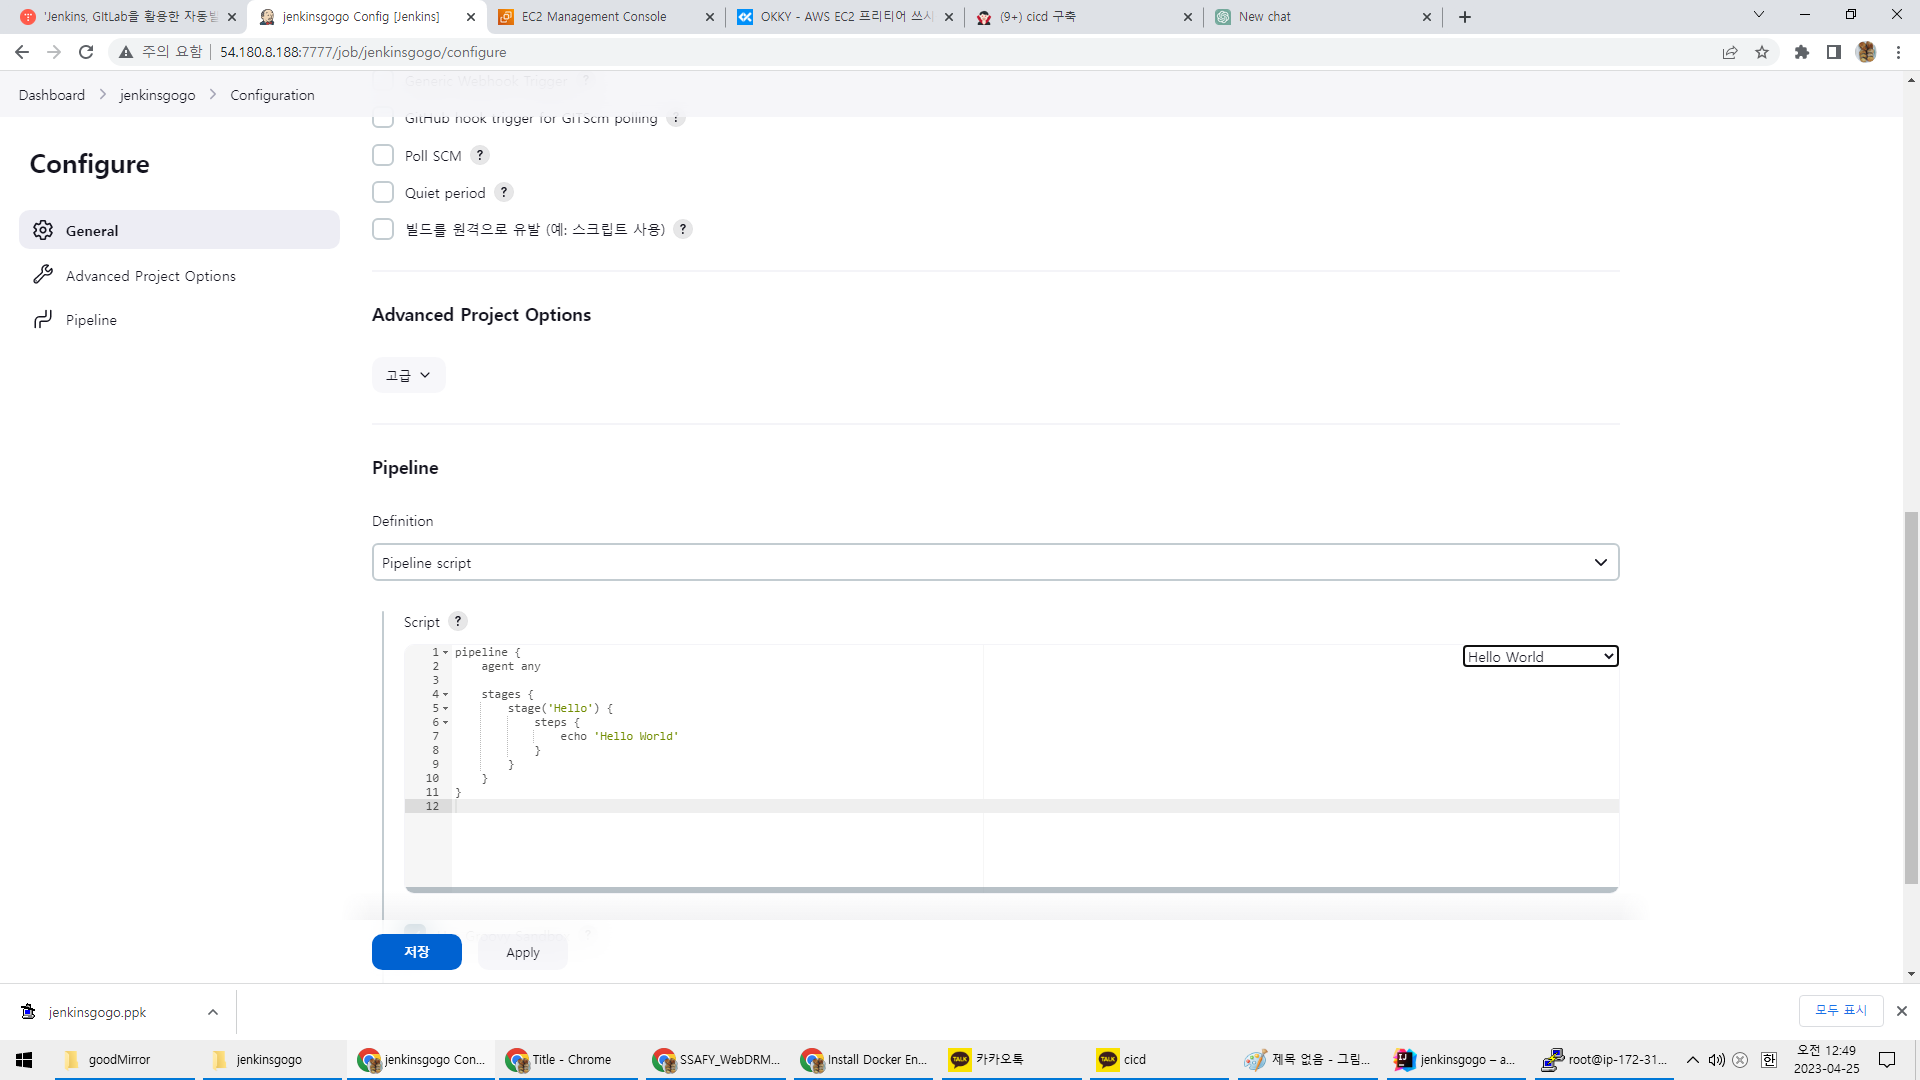Select Pipeline in the Configure sidebar
The image size is (1920, 1080).
click(x=91, y=320)
